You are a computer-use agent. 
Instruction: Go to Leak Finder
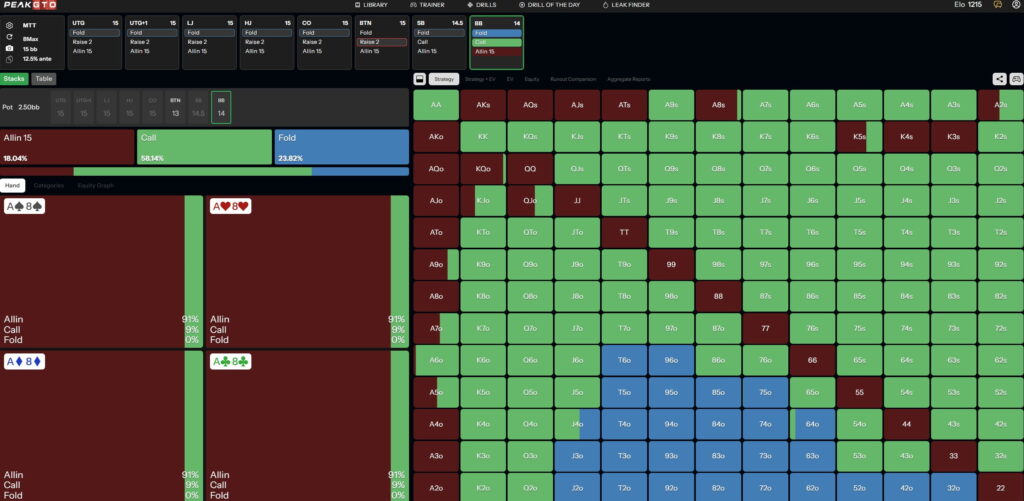(x=627, y=5)
